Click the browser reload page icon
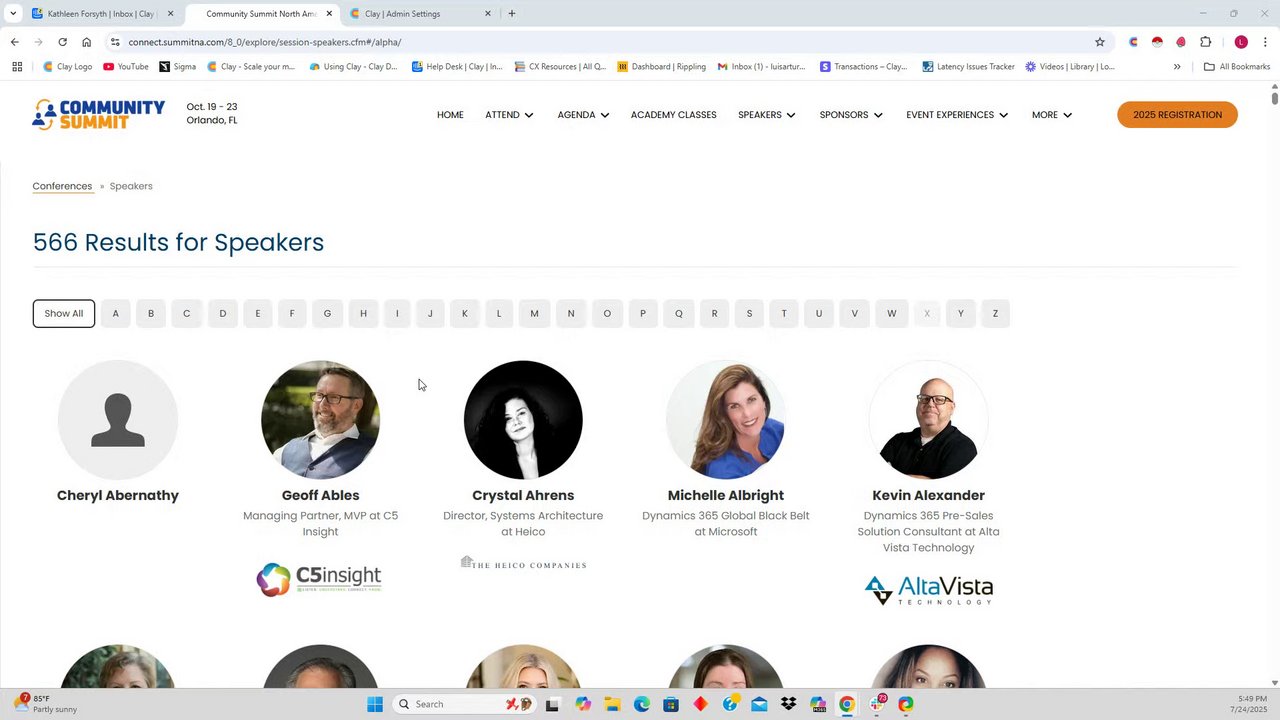The image size is (1280, 720). point(62,42)
